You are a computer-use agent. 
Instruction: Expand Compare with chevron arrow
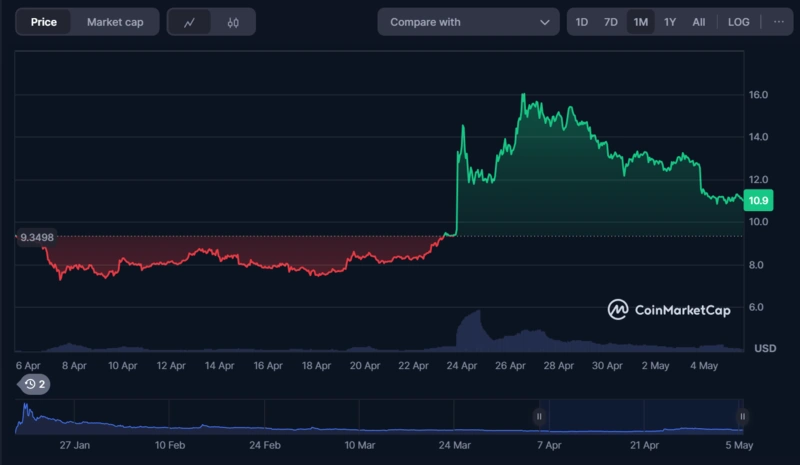click(x=544, y=22)
